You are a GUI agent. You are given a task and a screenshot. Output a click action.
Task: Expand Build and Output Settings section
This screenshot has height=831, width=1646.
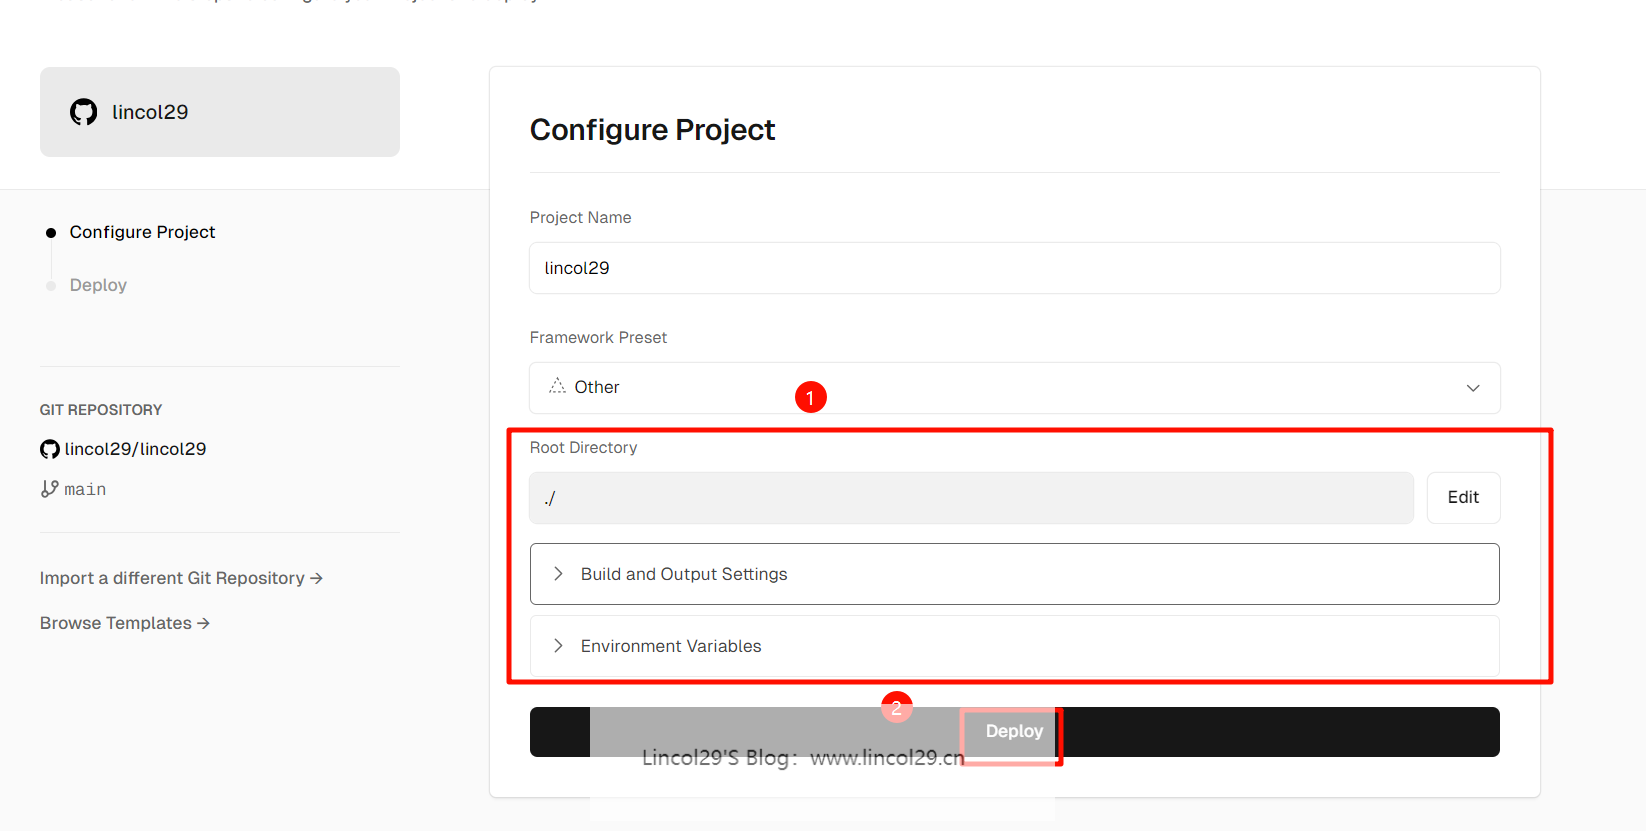pos(1014,574)
